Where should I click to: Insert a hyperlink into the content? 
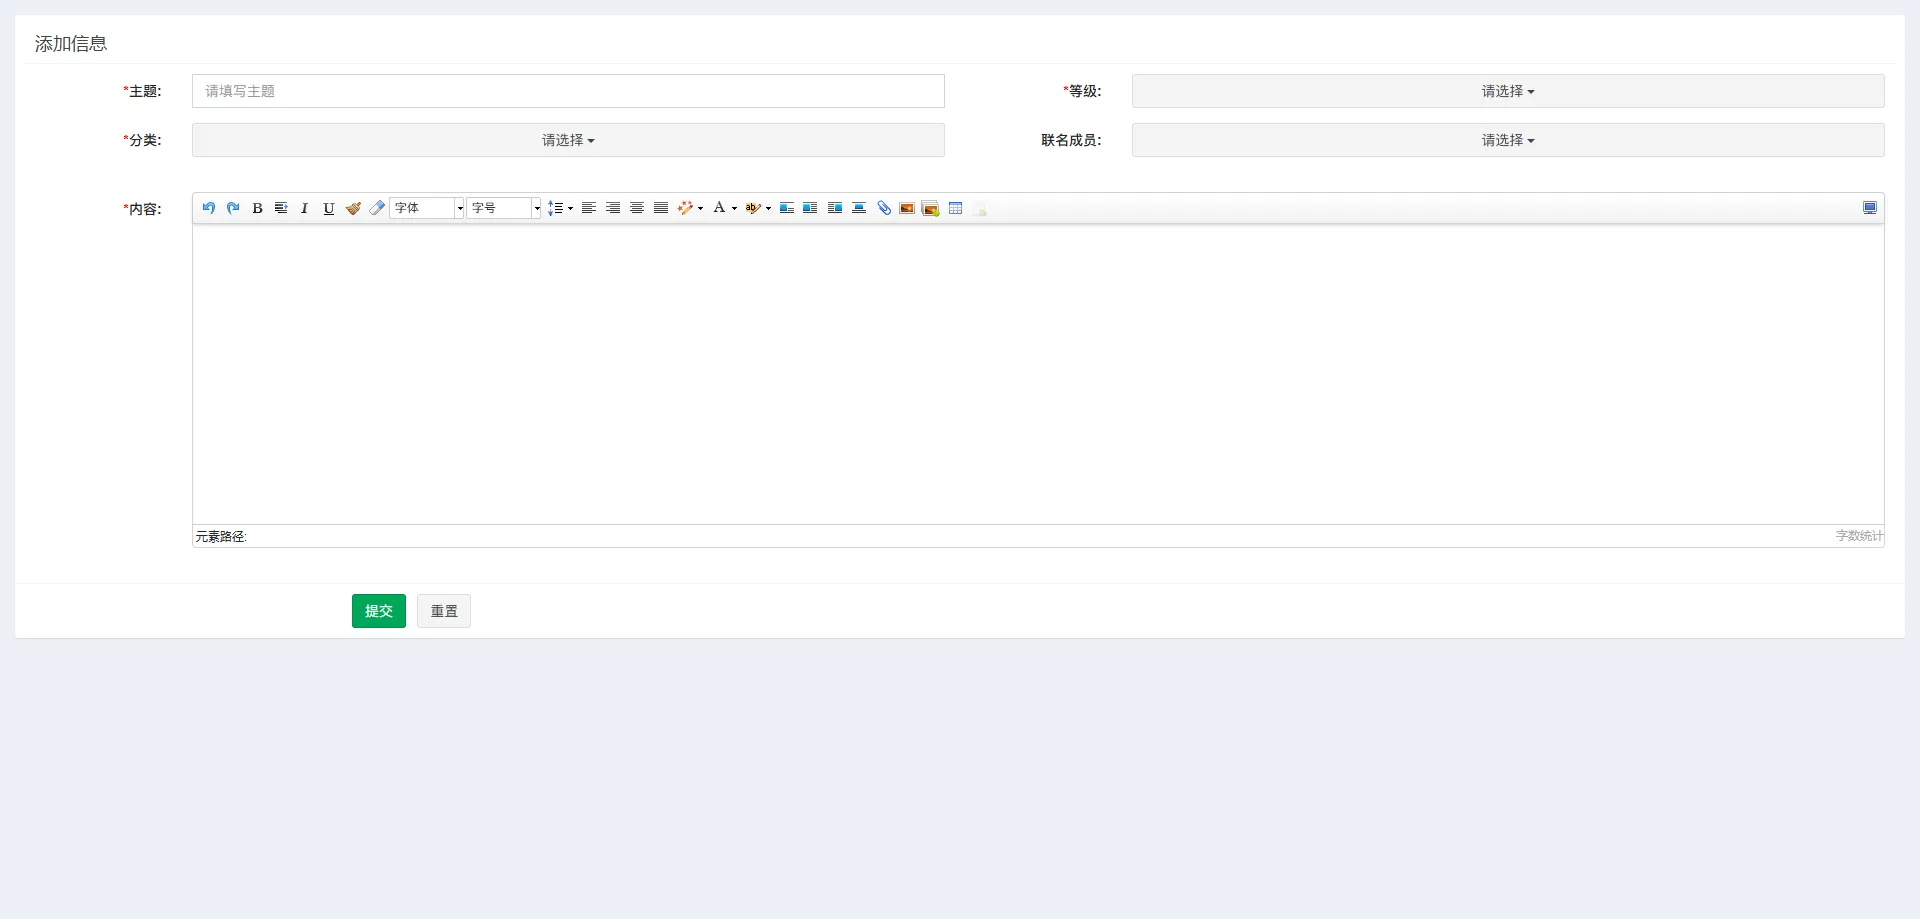pyautogui.click(x=884, y=208)
